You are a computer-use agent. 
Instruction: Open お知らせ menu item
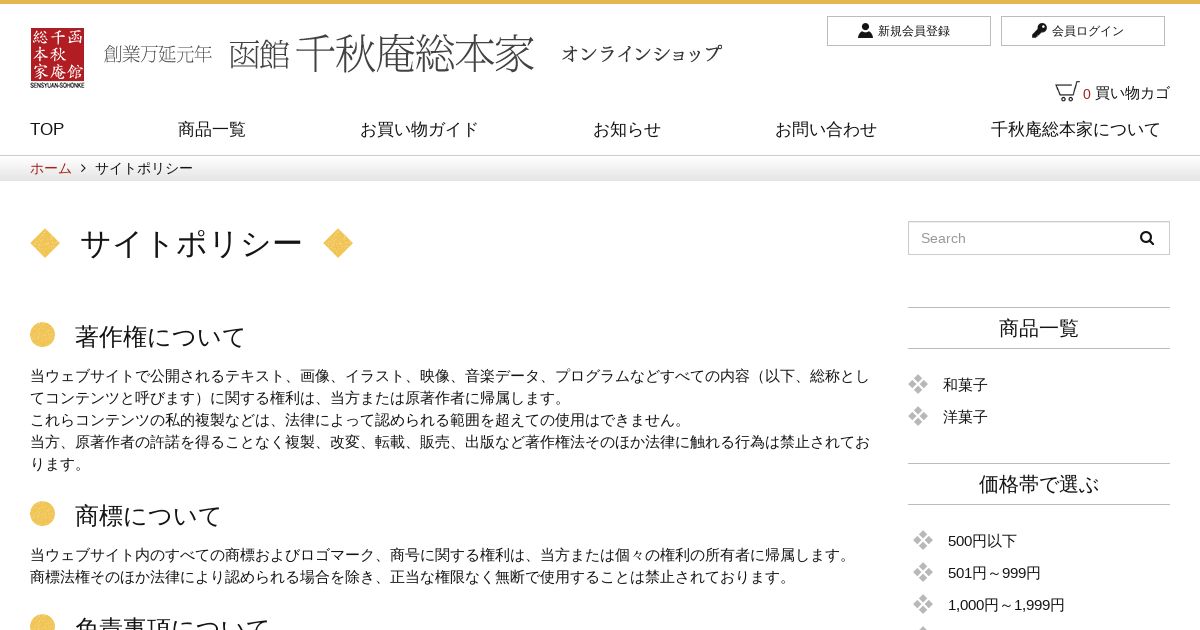(x=627, y=129)
